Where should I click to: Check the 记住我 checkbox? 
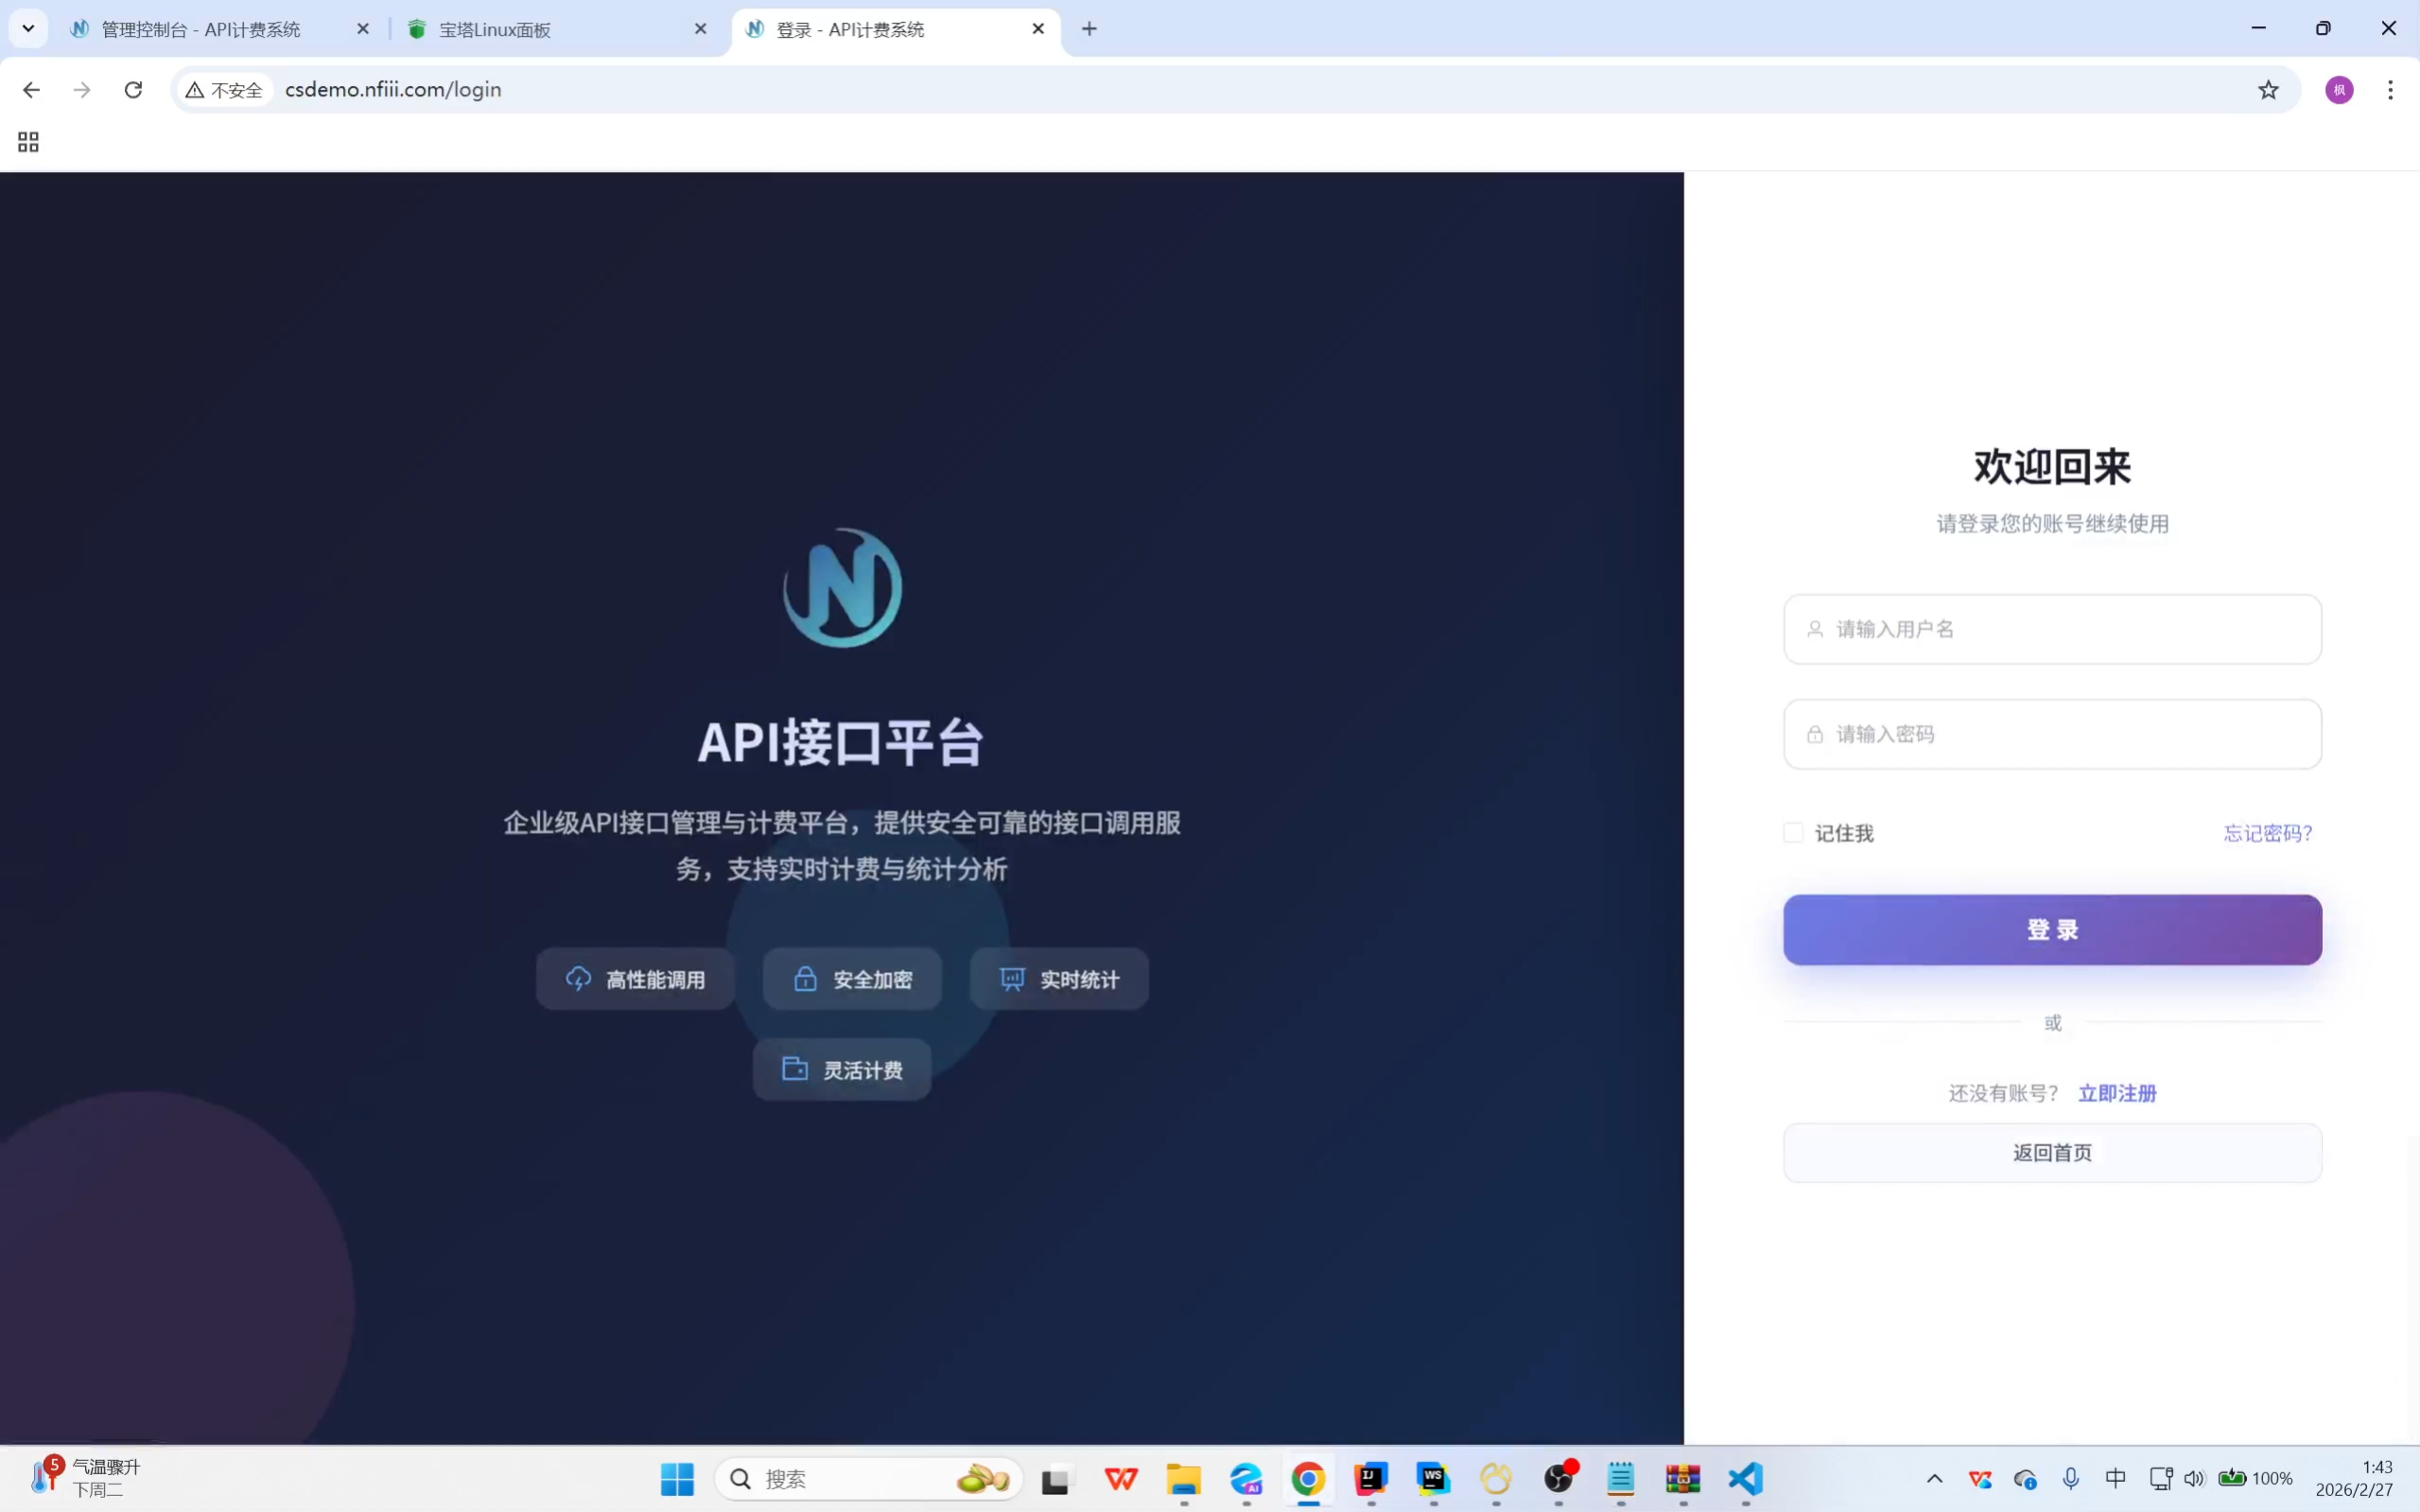point(1793,833)
